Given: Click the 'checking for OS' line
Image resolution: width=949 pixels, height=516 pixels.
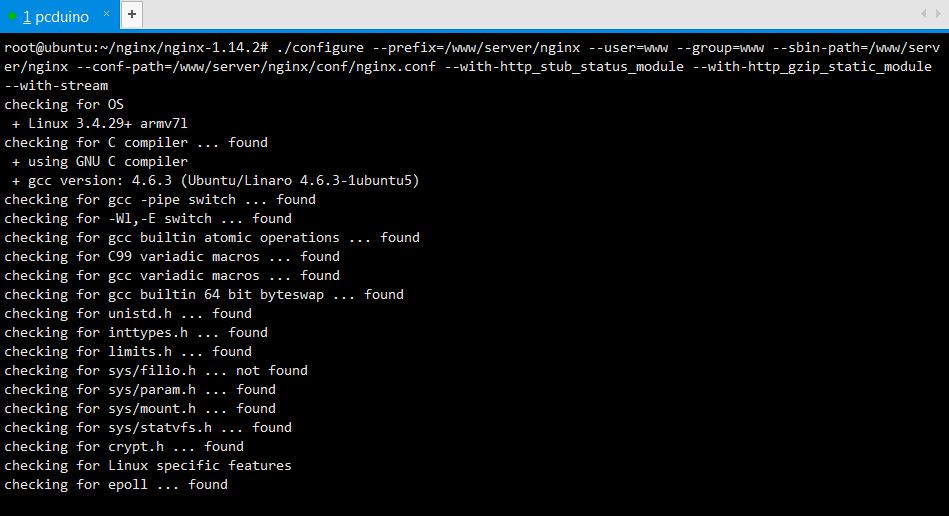Looking at the screenshot, I should point(64,105).
